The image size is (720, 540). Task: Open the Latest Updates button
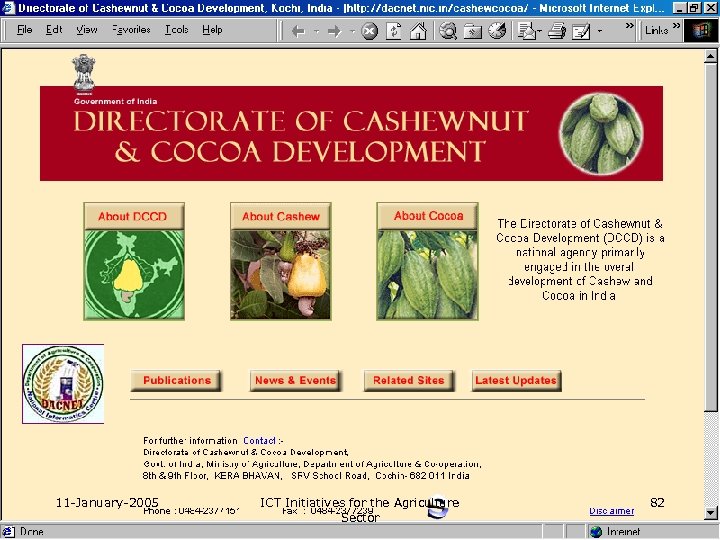[516, 381]
